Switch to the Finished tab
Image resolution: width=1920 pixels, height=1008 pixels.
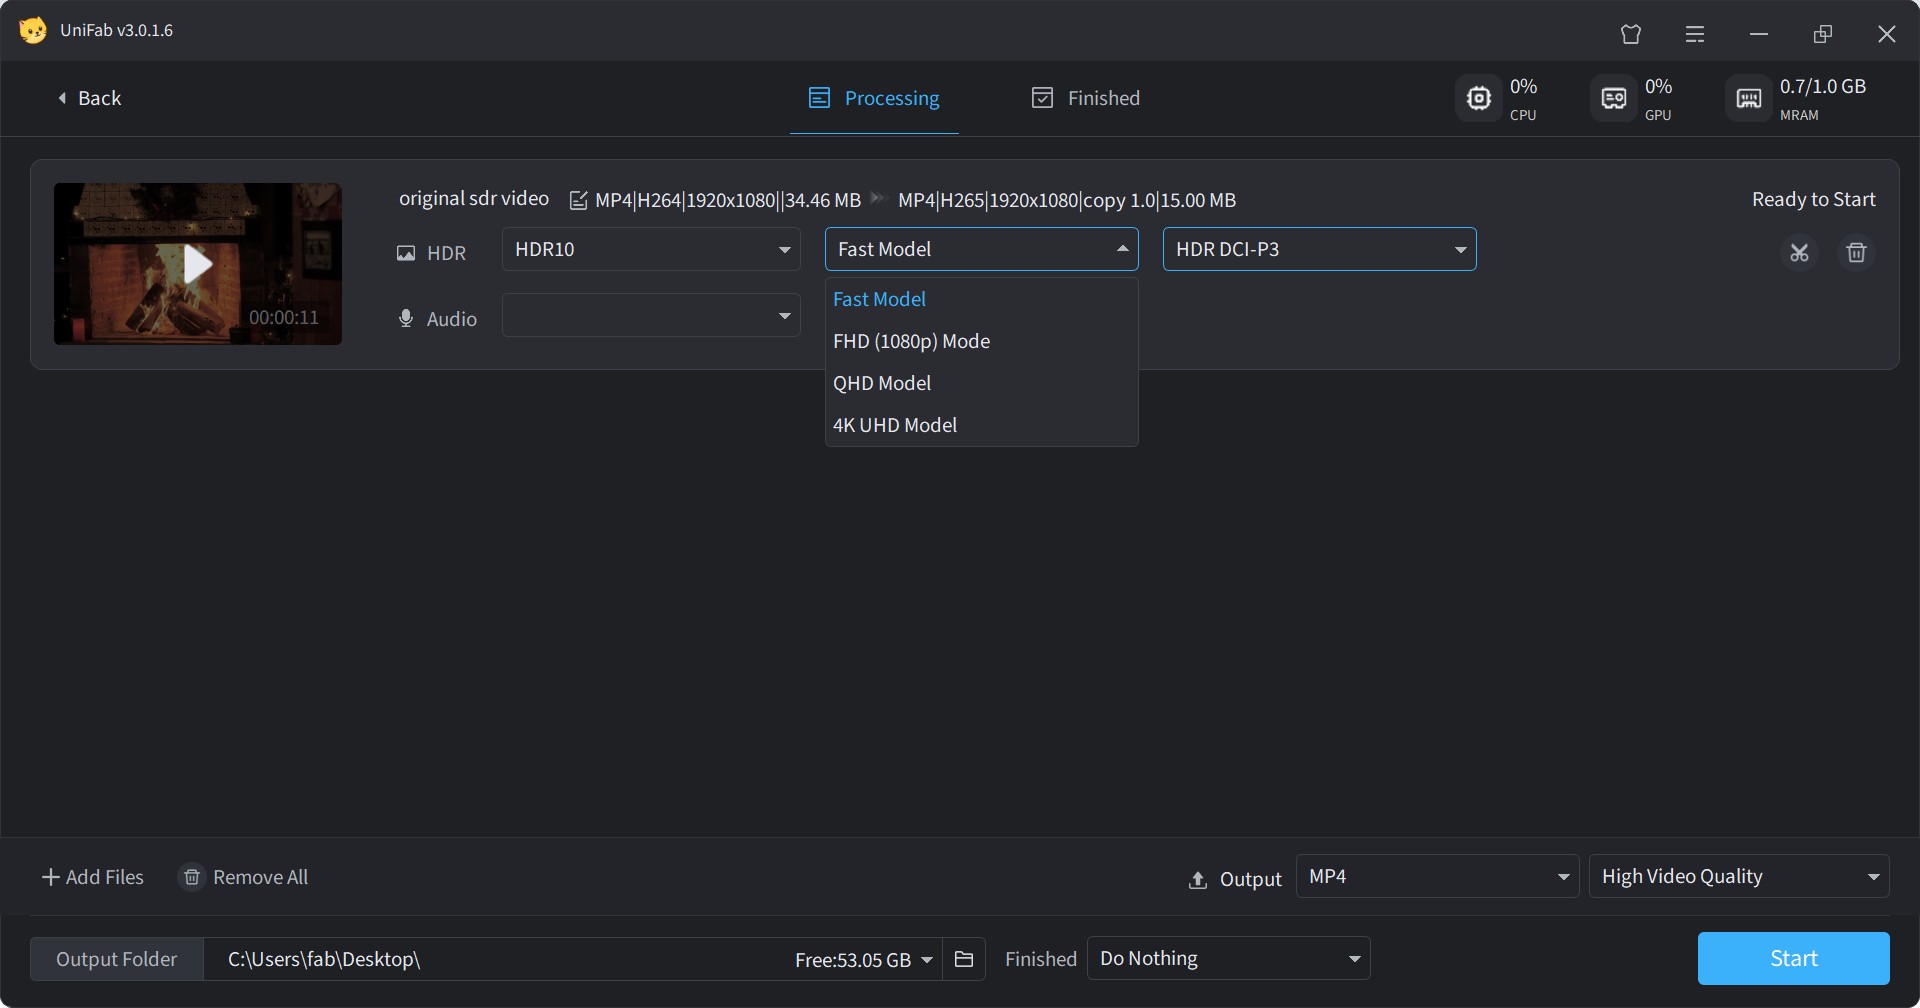click(x=1086, y=98)
